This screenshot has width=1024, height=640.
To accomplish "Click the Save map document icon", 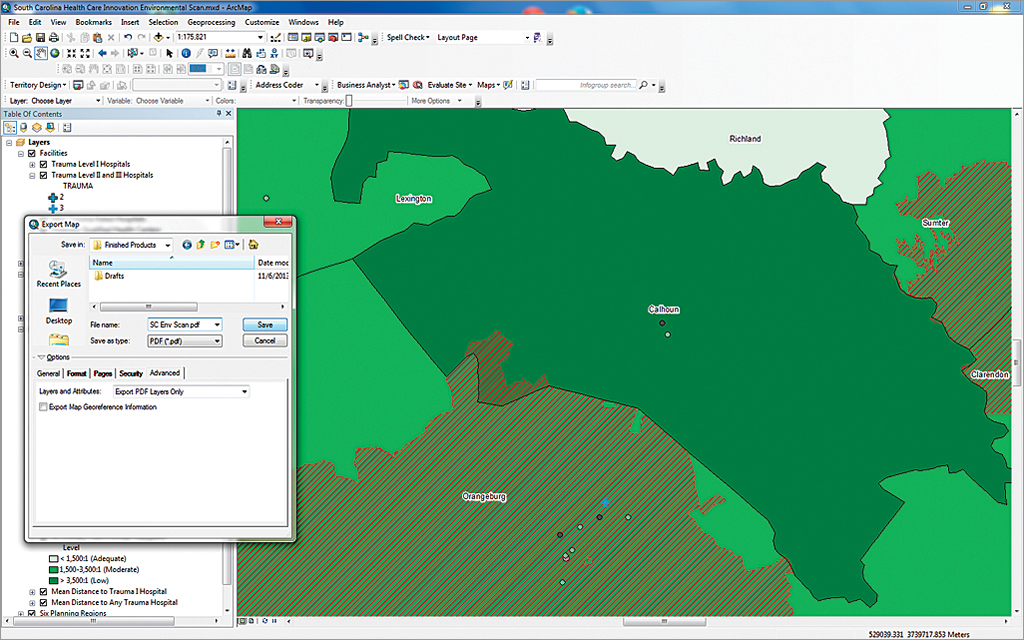I will [41, 37].
